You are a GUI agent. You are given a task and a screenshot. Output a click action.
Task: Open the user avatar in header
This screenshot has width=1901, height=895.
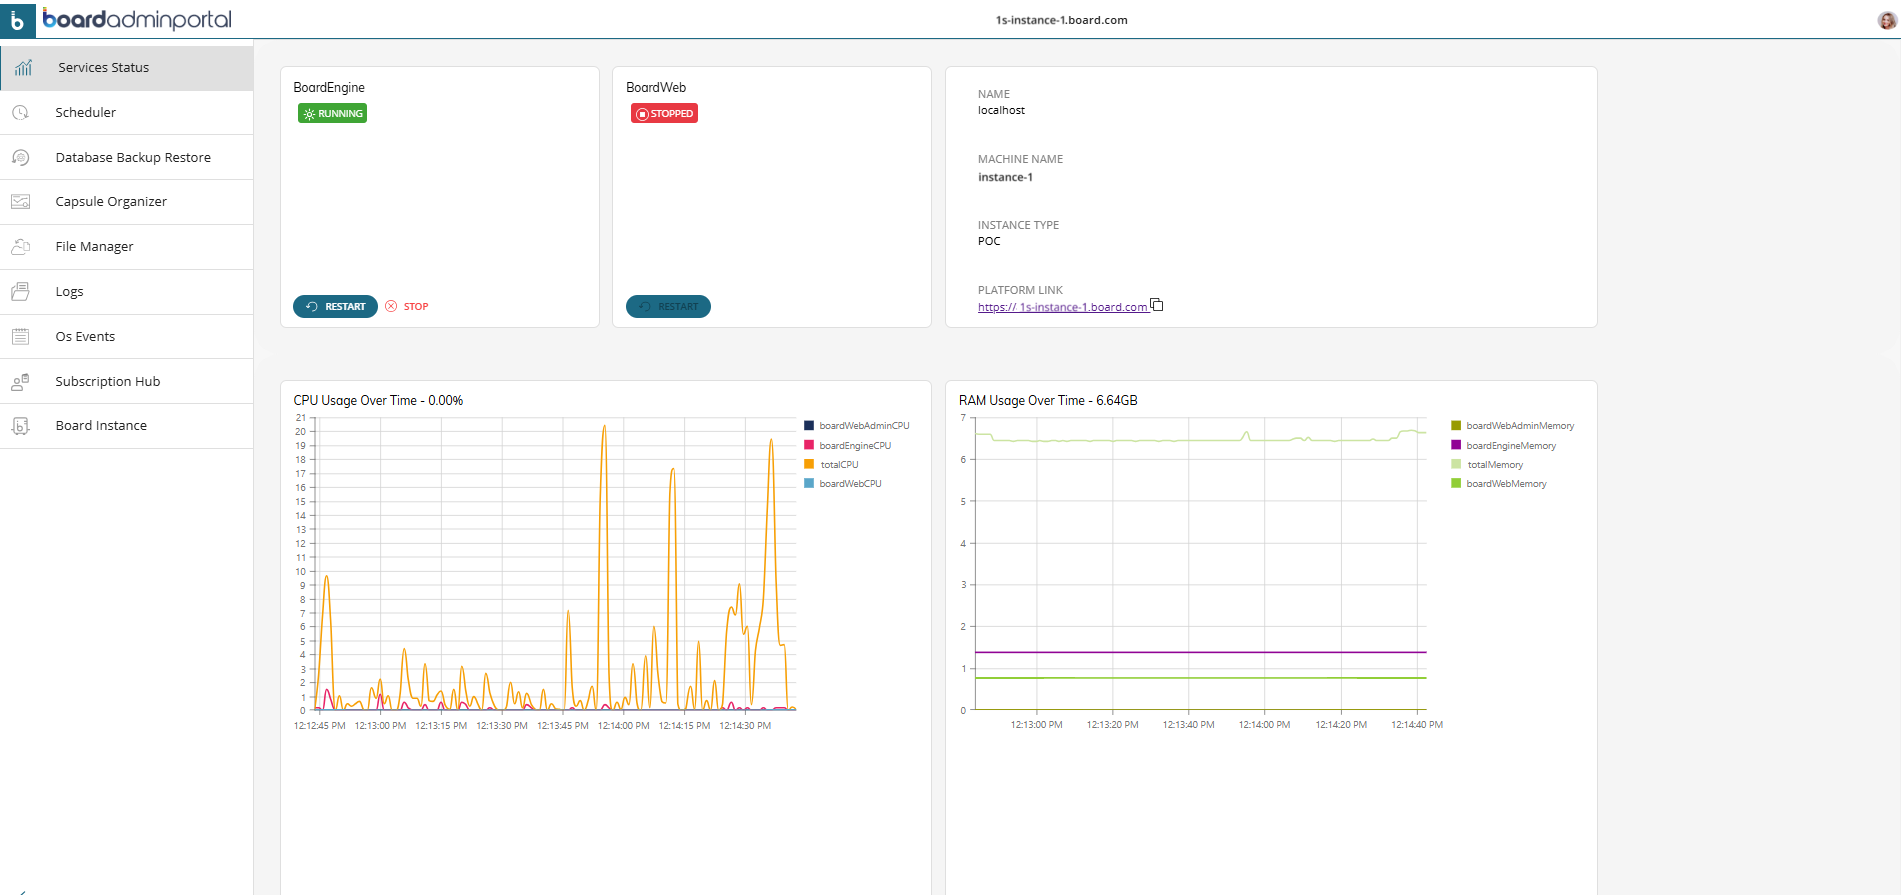(x=1887, y=20)
